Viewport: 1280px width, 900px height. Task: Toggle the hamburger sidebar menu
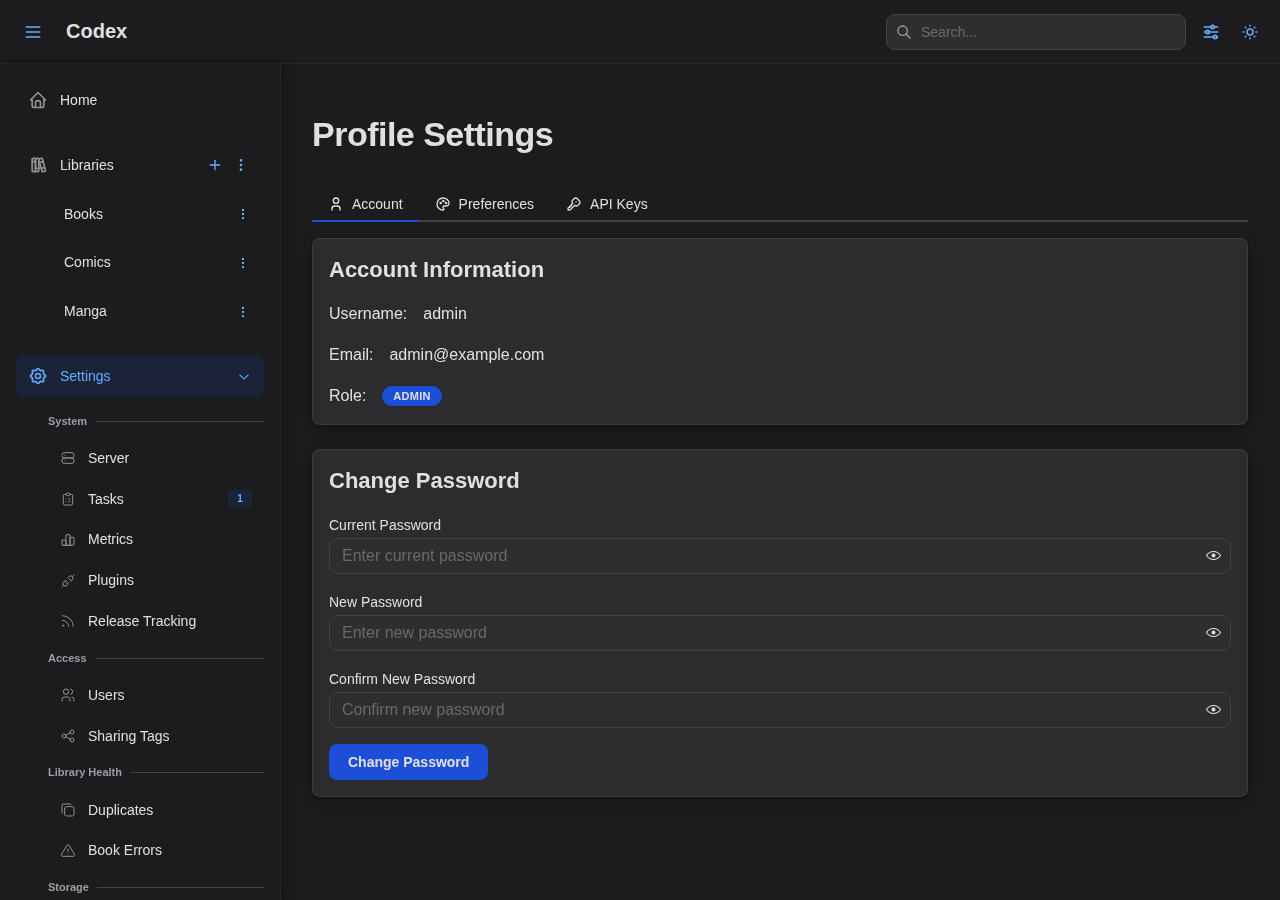(33, 32)
